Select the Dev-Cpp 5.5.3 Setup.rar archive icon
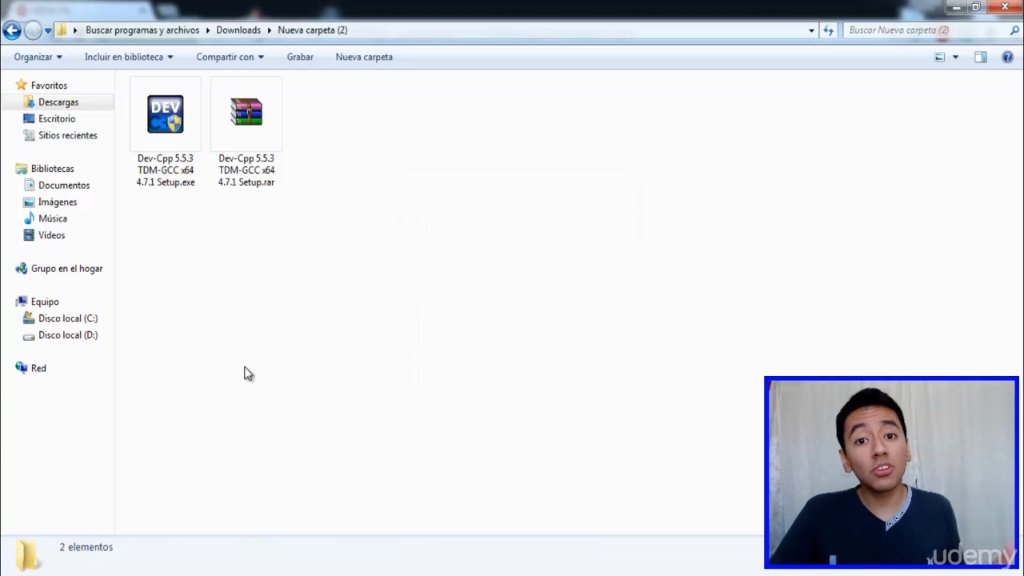Viewport: 1024px width, 576px height. tap(246, 112)
